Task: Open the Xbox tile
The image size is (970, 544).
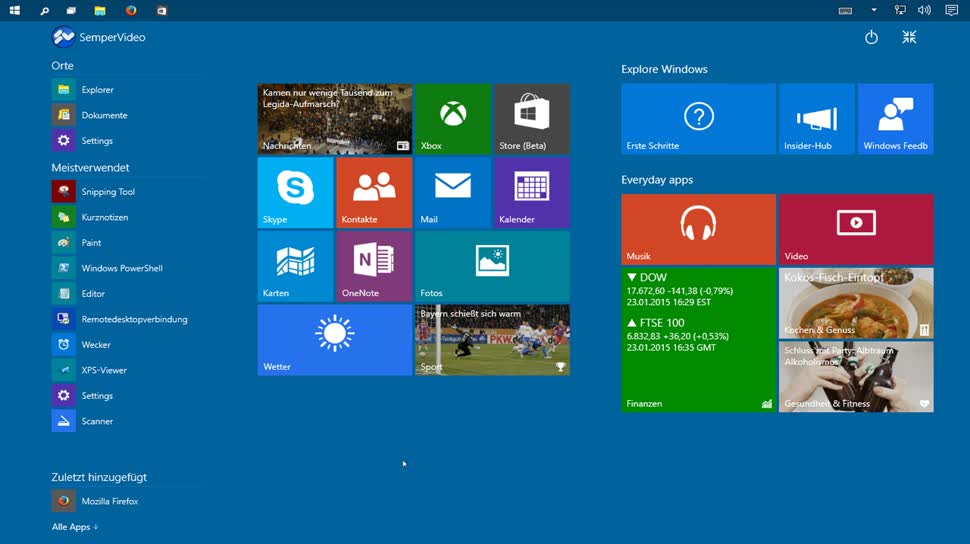Action: pyautogui.click(x=453, y=119)
